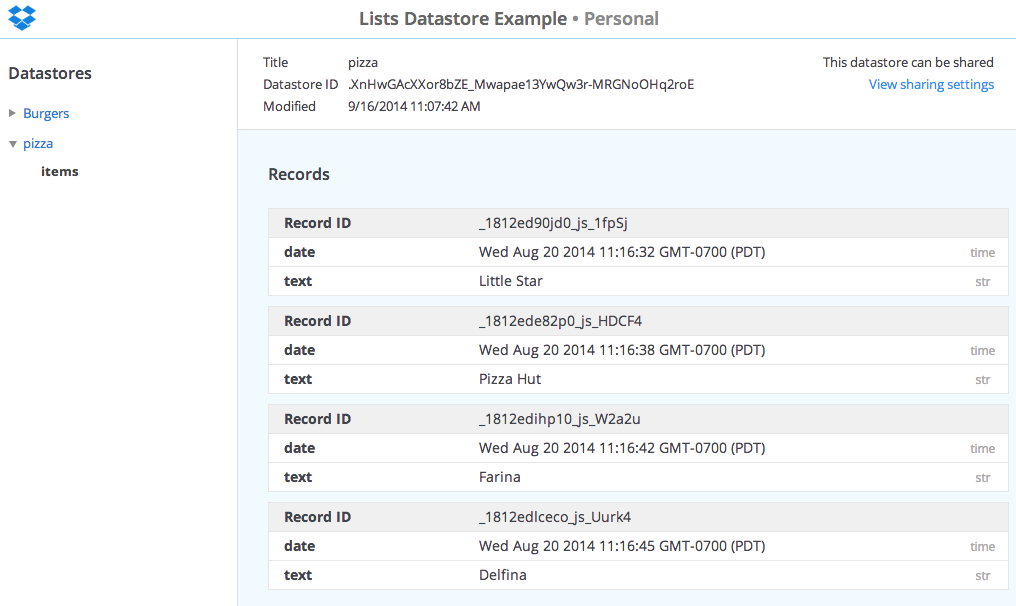The height and width of the screenshot is (606, 1016).
Task: Click the Datastore ID value
Action: click(520, 85)
